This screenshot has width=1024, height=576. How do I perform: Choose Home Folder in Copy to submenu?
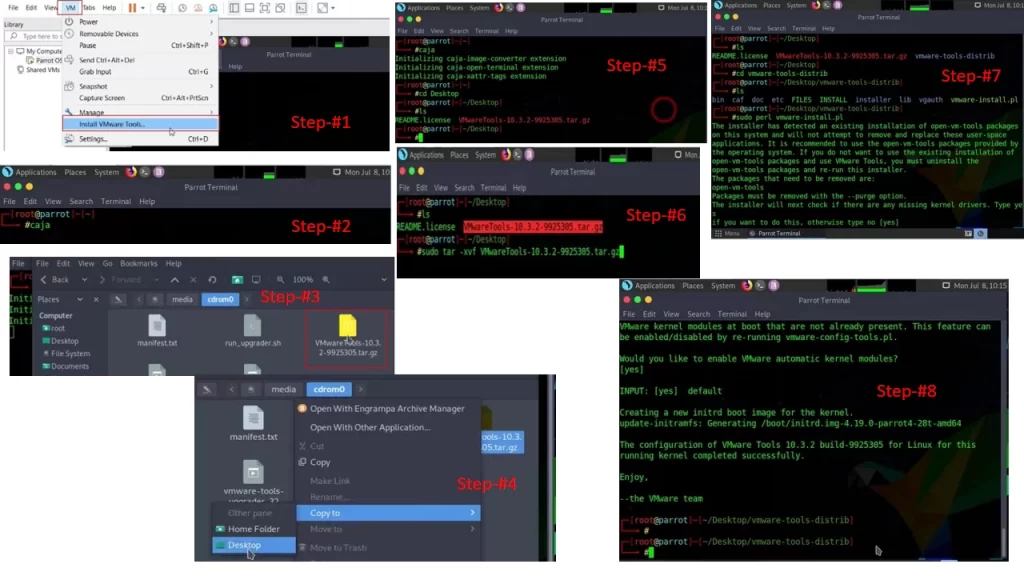pyautogui.click(x=253, y=529)
